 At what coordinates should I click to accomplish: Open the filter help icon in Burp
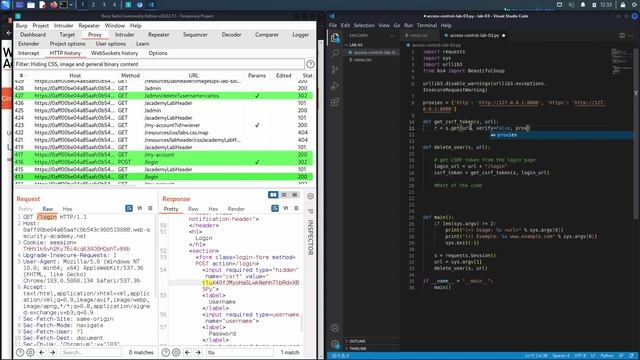tap(310, 64)
